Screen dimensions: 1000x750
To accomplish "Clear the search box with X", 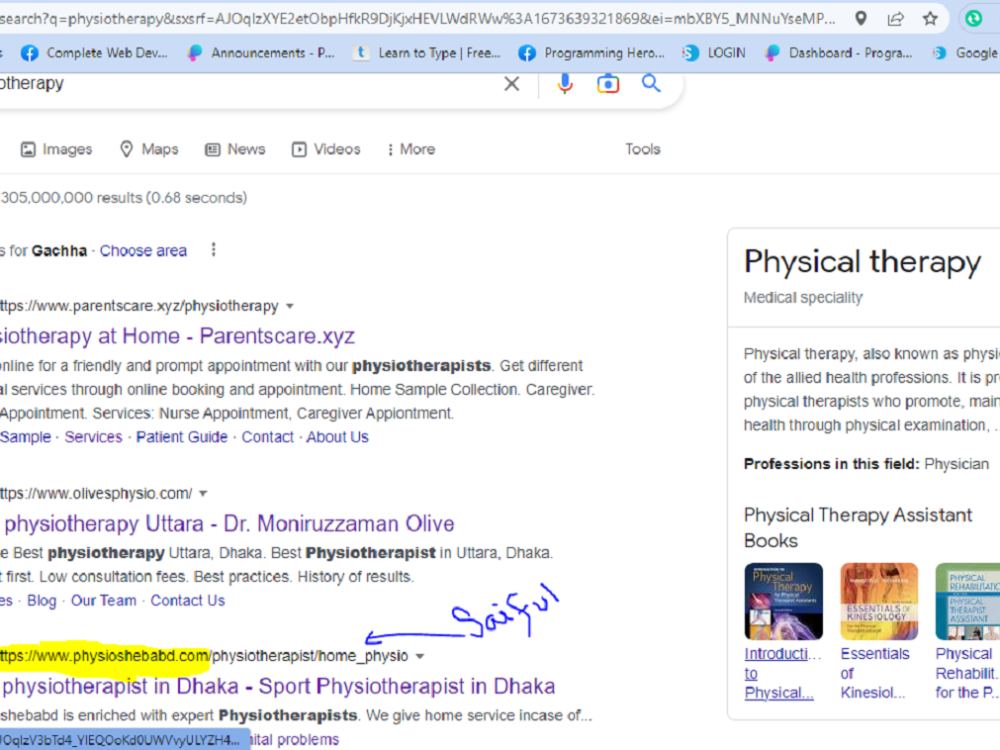I will (x=511, y=84).
